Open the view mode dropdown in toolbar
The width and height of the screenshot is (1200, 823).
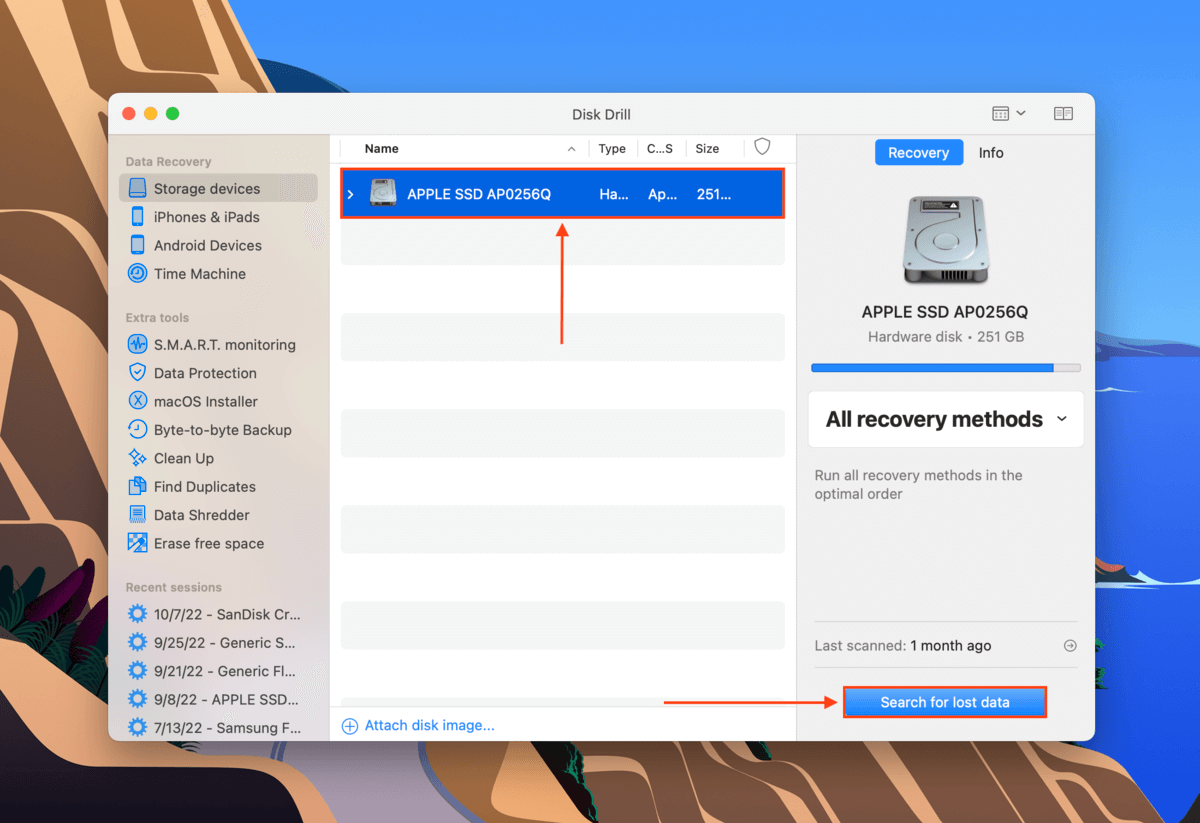(x=1008, y=114)
